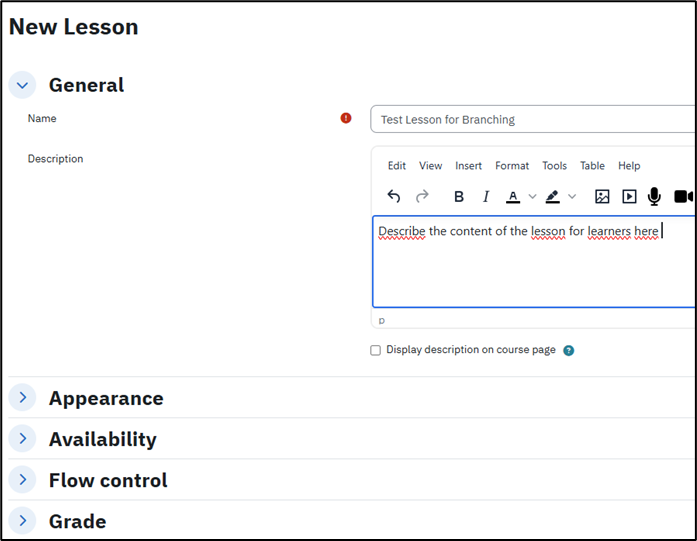Open the text color dropdown arrow
This screenshot has width=697, height=541.
coord(532,197)
